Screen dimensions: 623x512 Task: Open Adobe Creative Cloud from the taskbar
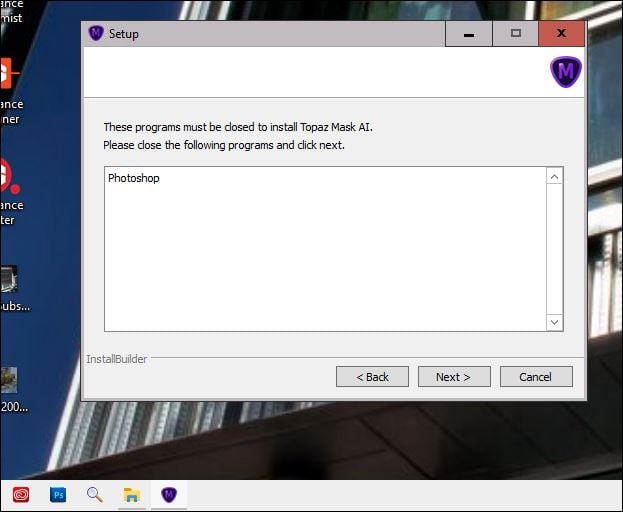(x=21, y=495)
